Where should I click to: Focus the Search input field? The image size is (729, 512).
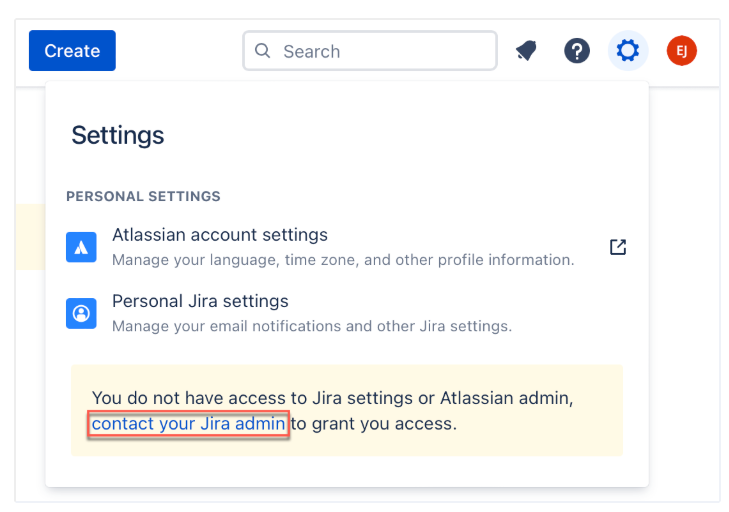(x=370, y=51)
